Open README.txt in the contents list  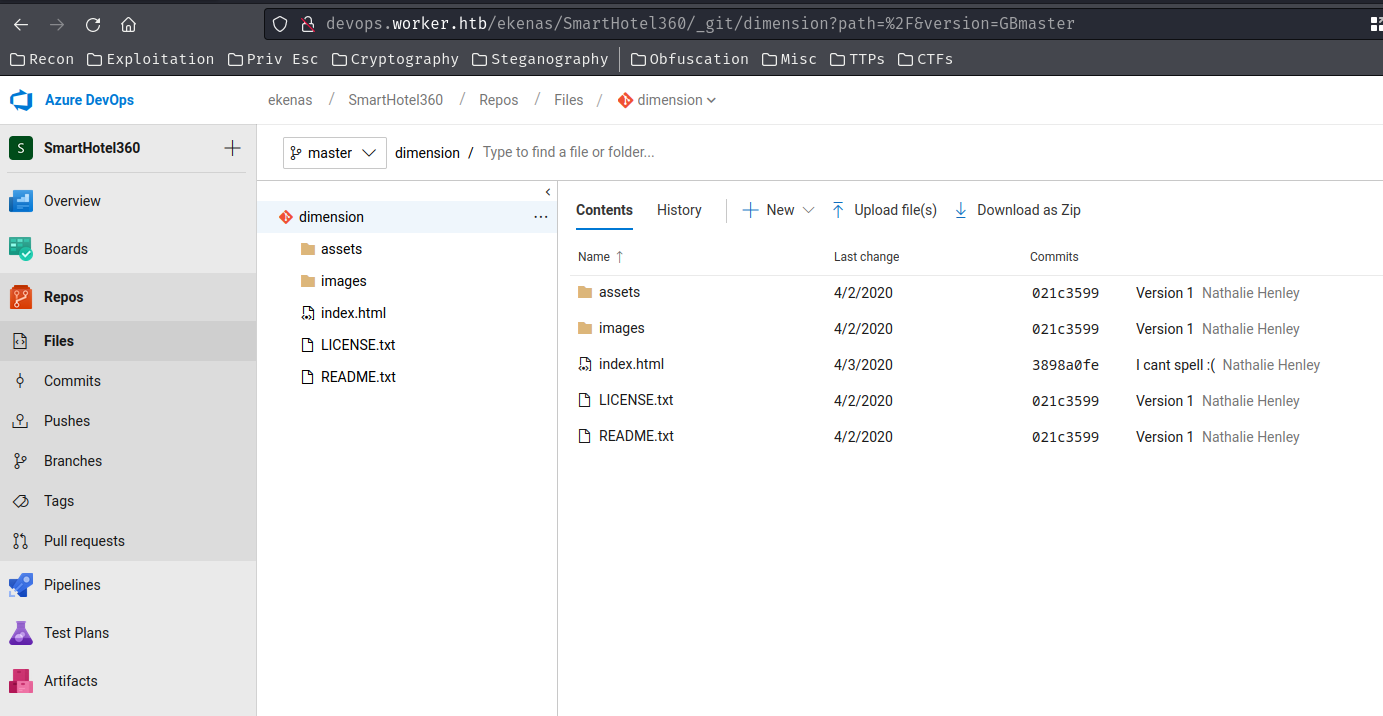pyautogui.click(x=636, y=436)
